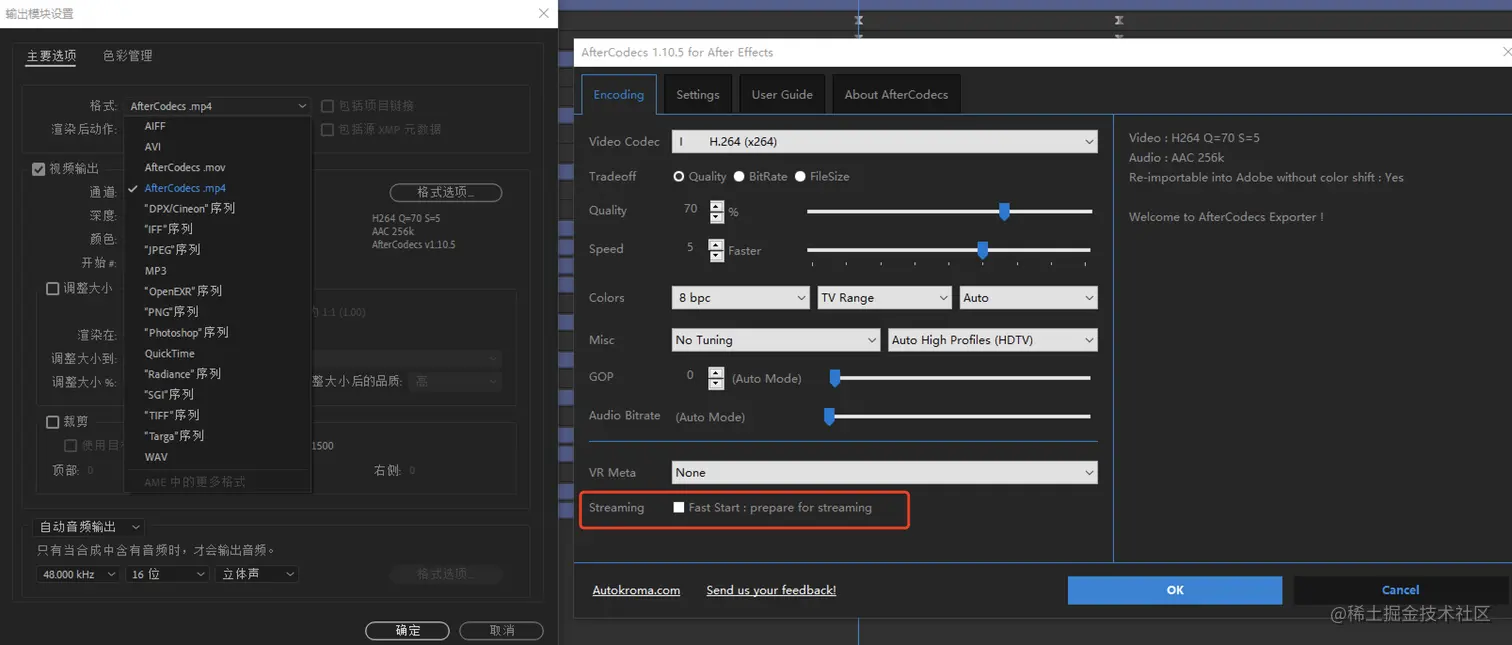The height and width of the screenshot is (645, 1512).
Task: Toggle the 视频输出 checkbox
Action: click(x=39, y=169)
